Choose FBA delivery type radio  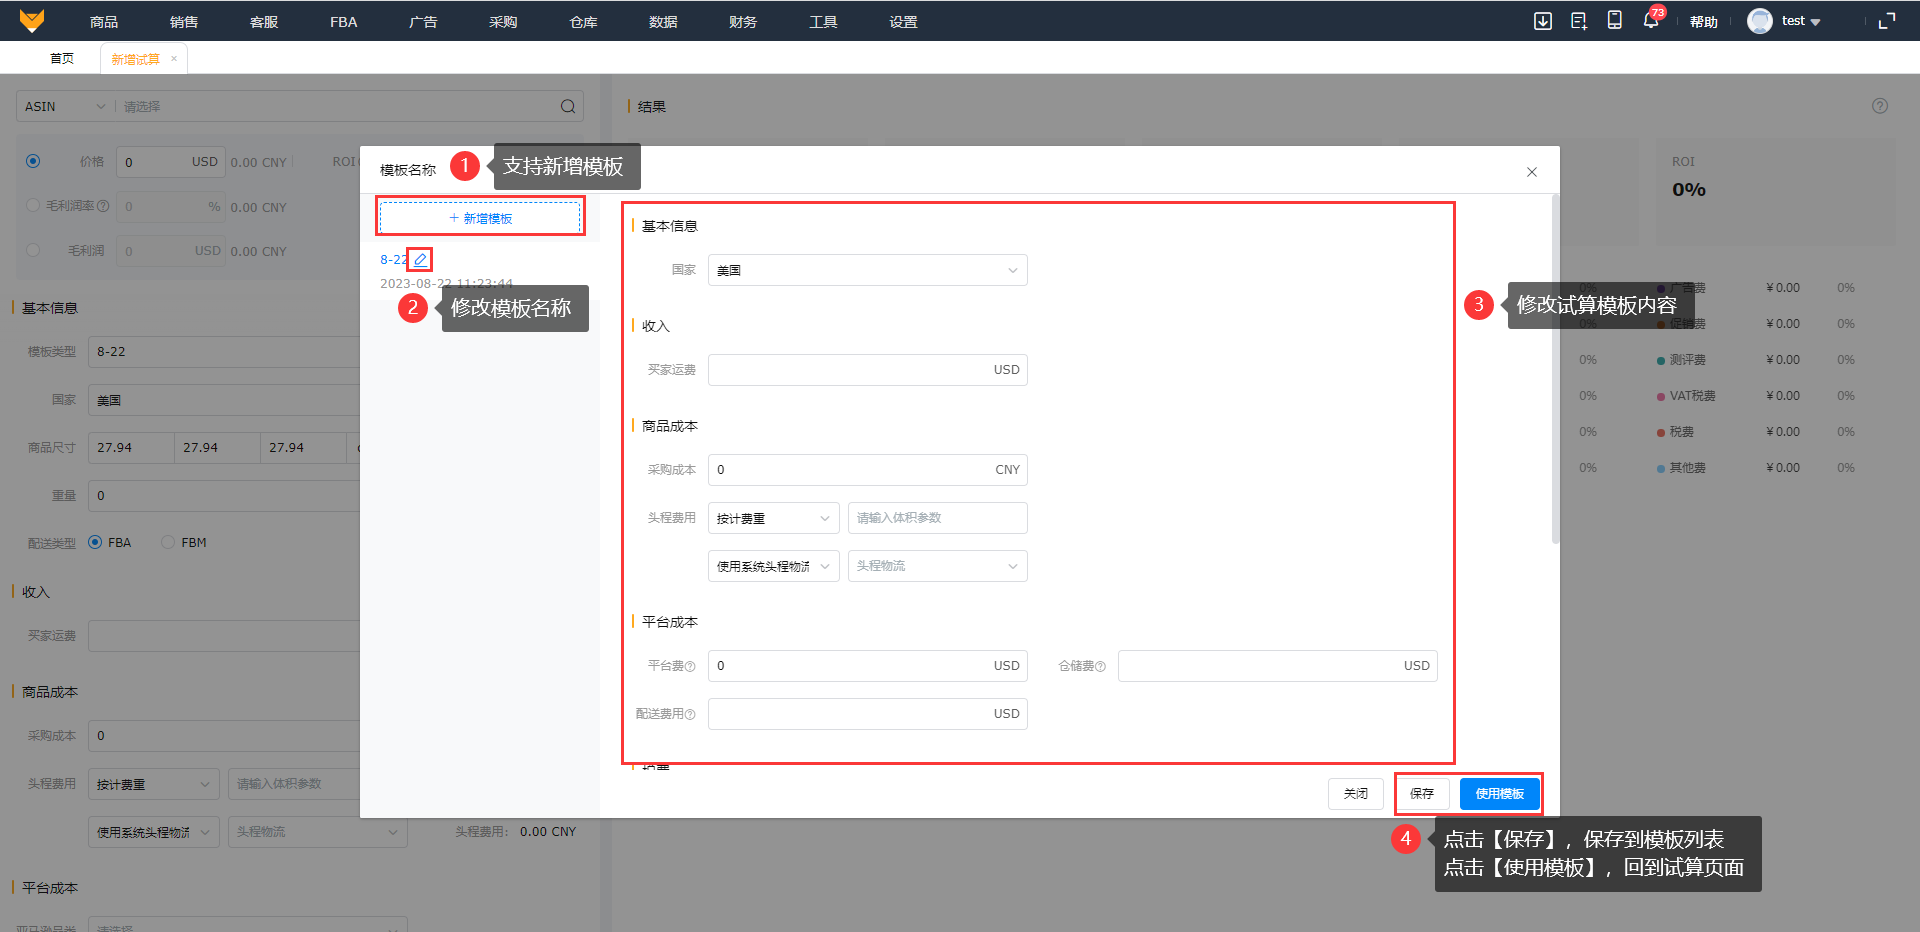click(x=95, y=542)
